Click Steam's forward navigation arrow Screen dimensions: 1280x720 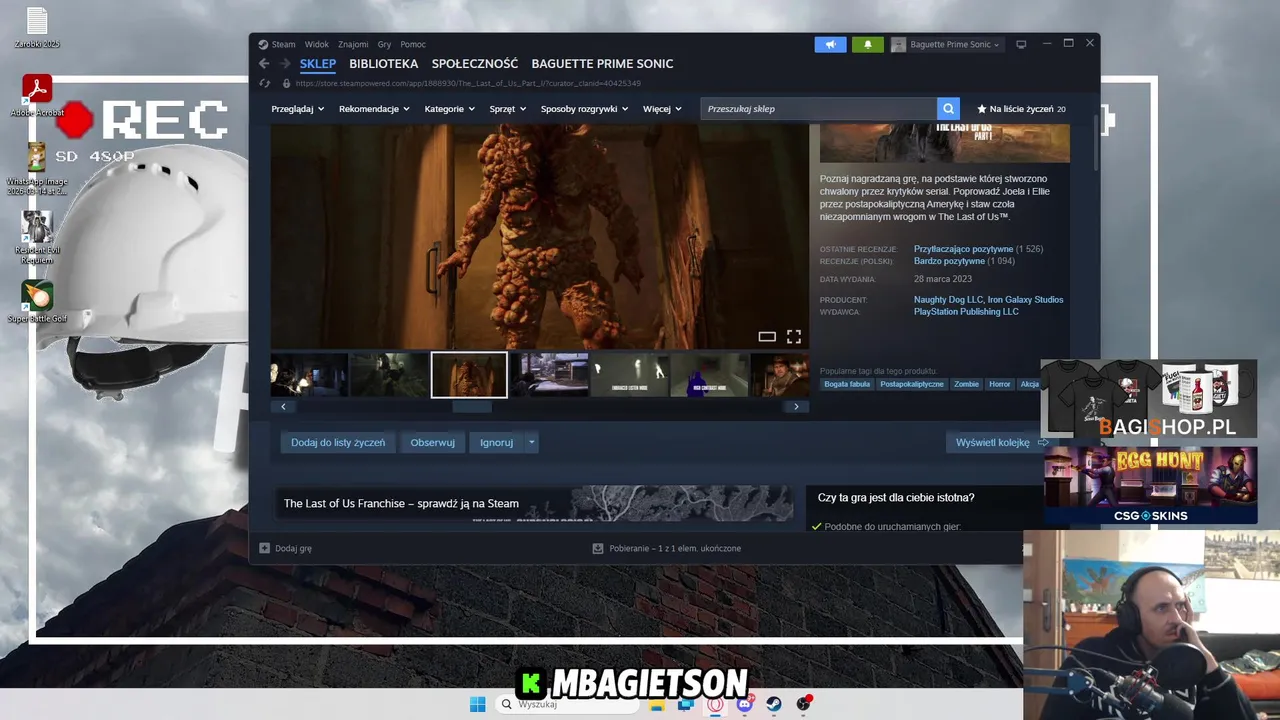[286, 64]
